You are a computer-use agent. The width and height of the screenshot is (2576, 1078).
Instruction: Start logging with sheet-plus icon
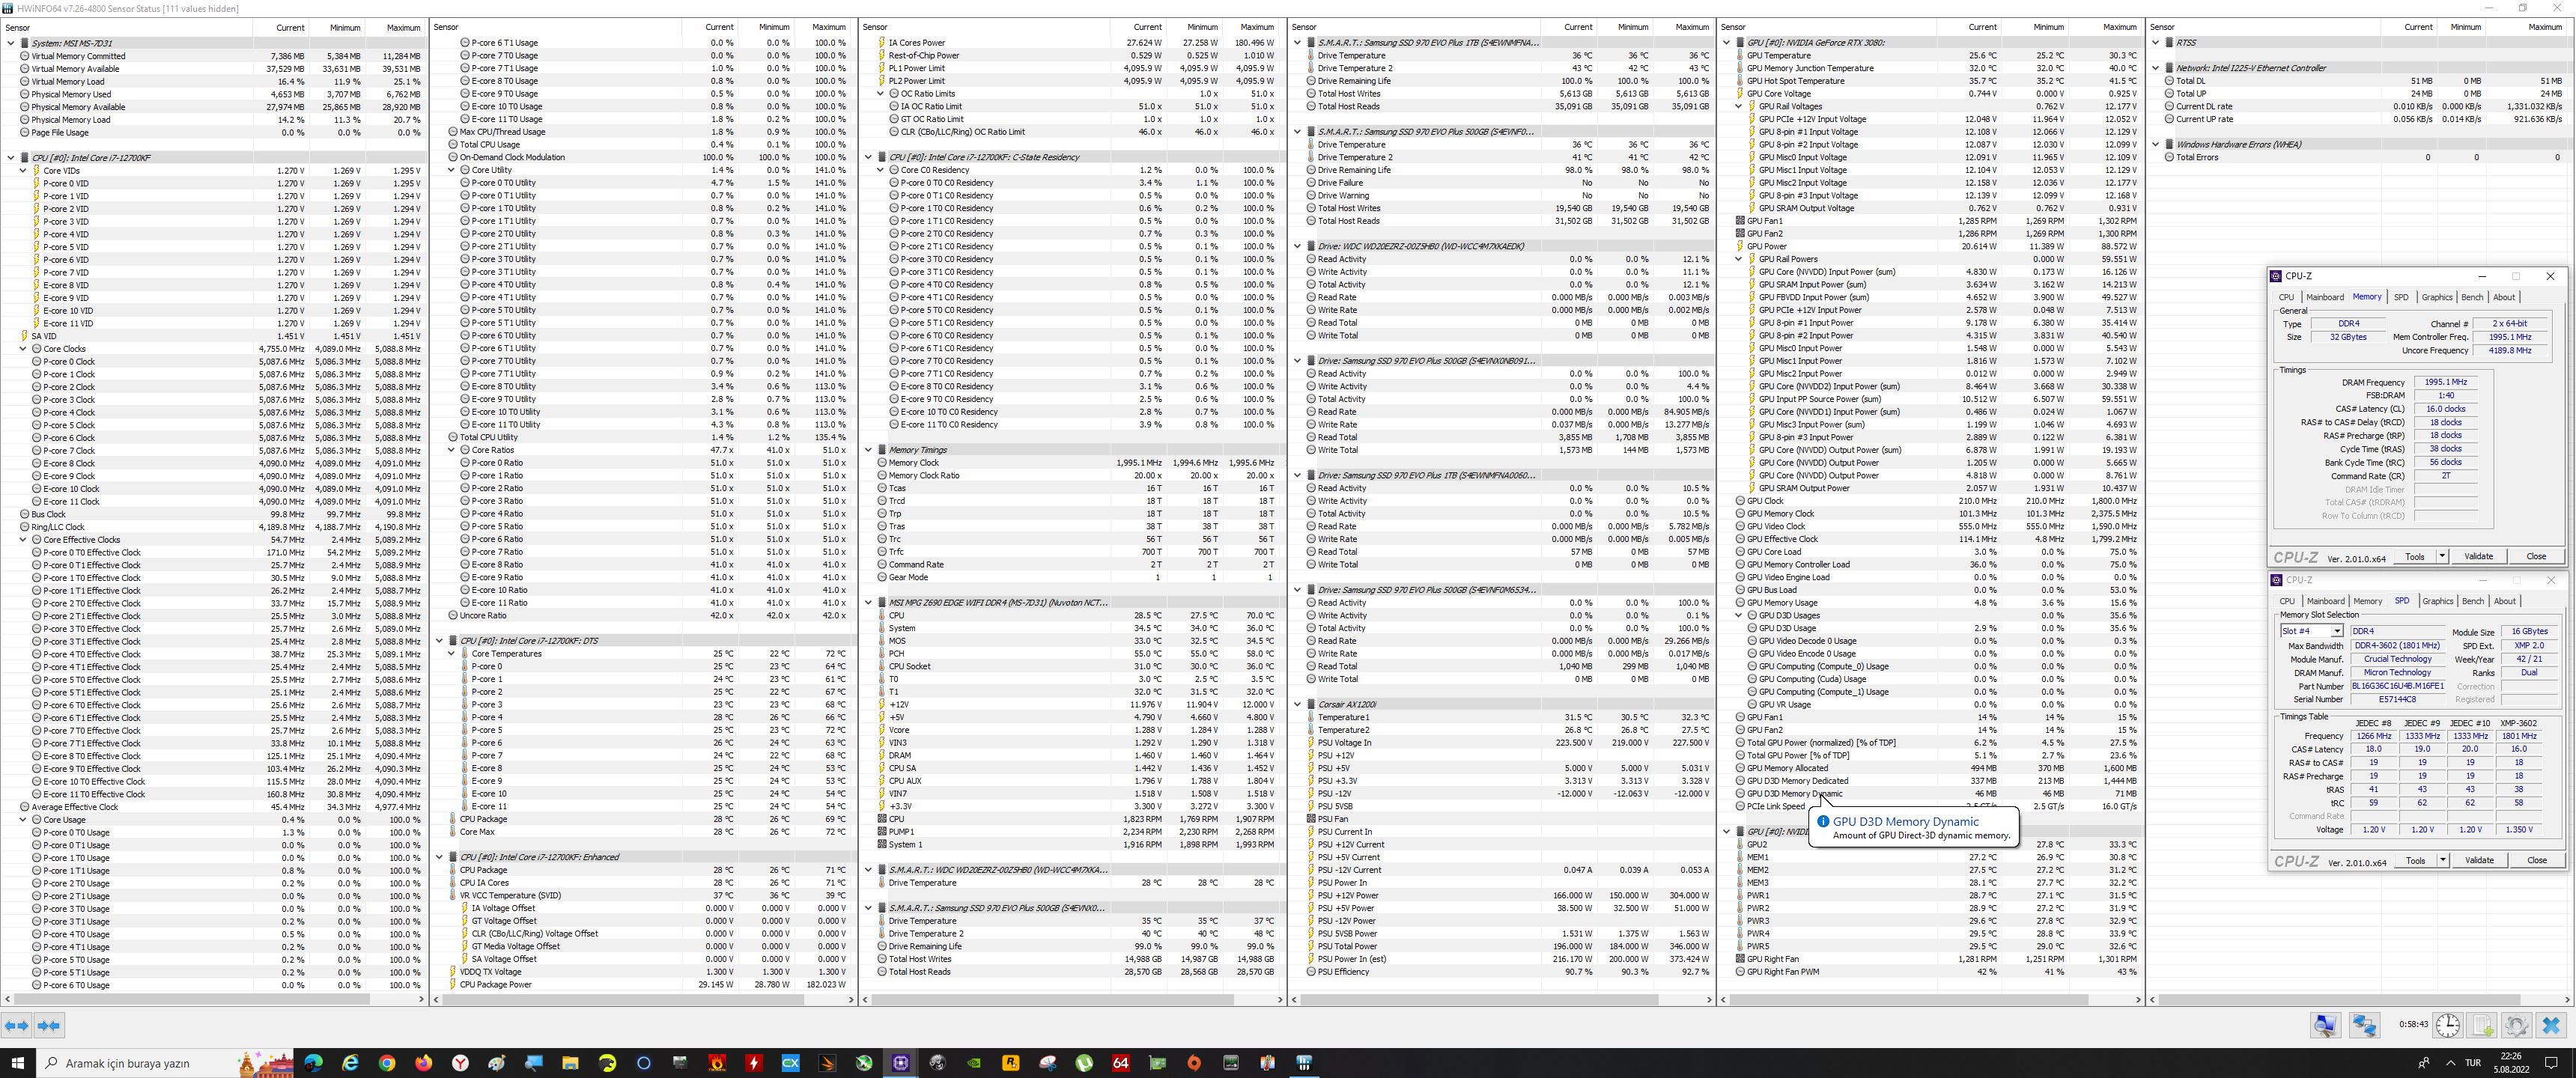pos(2482,1025)
